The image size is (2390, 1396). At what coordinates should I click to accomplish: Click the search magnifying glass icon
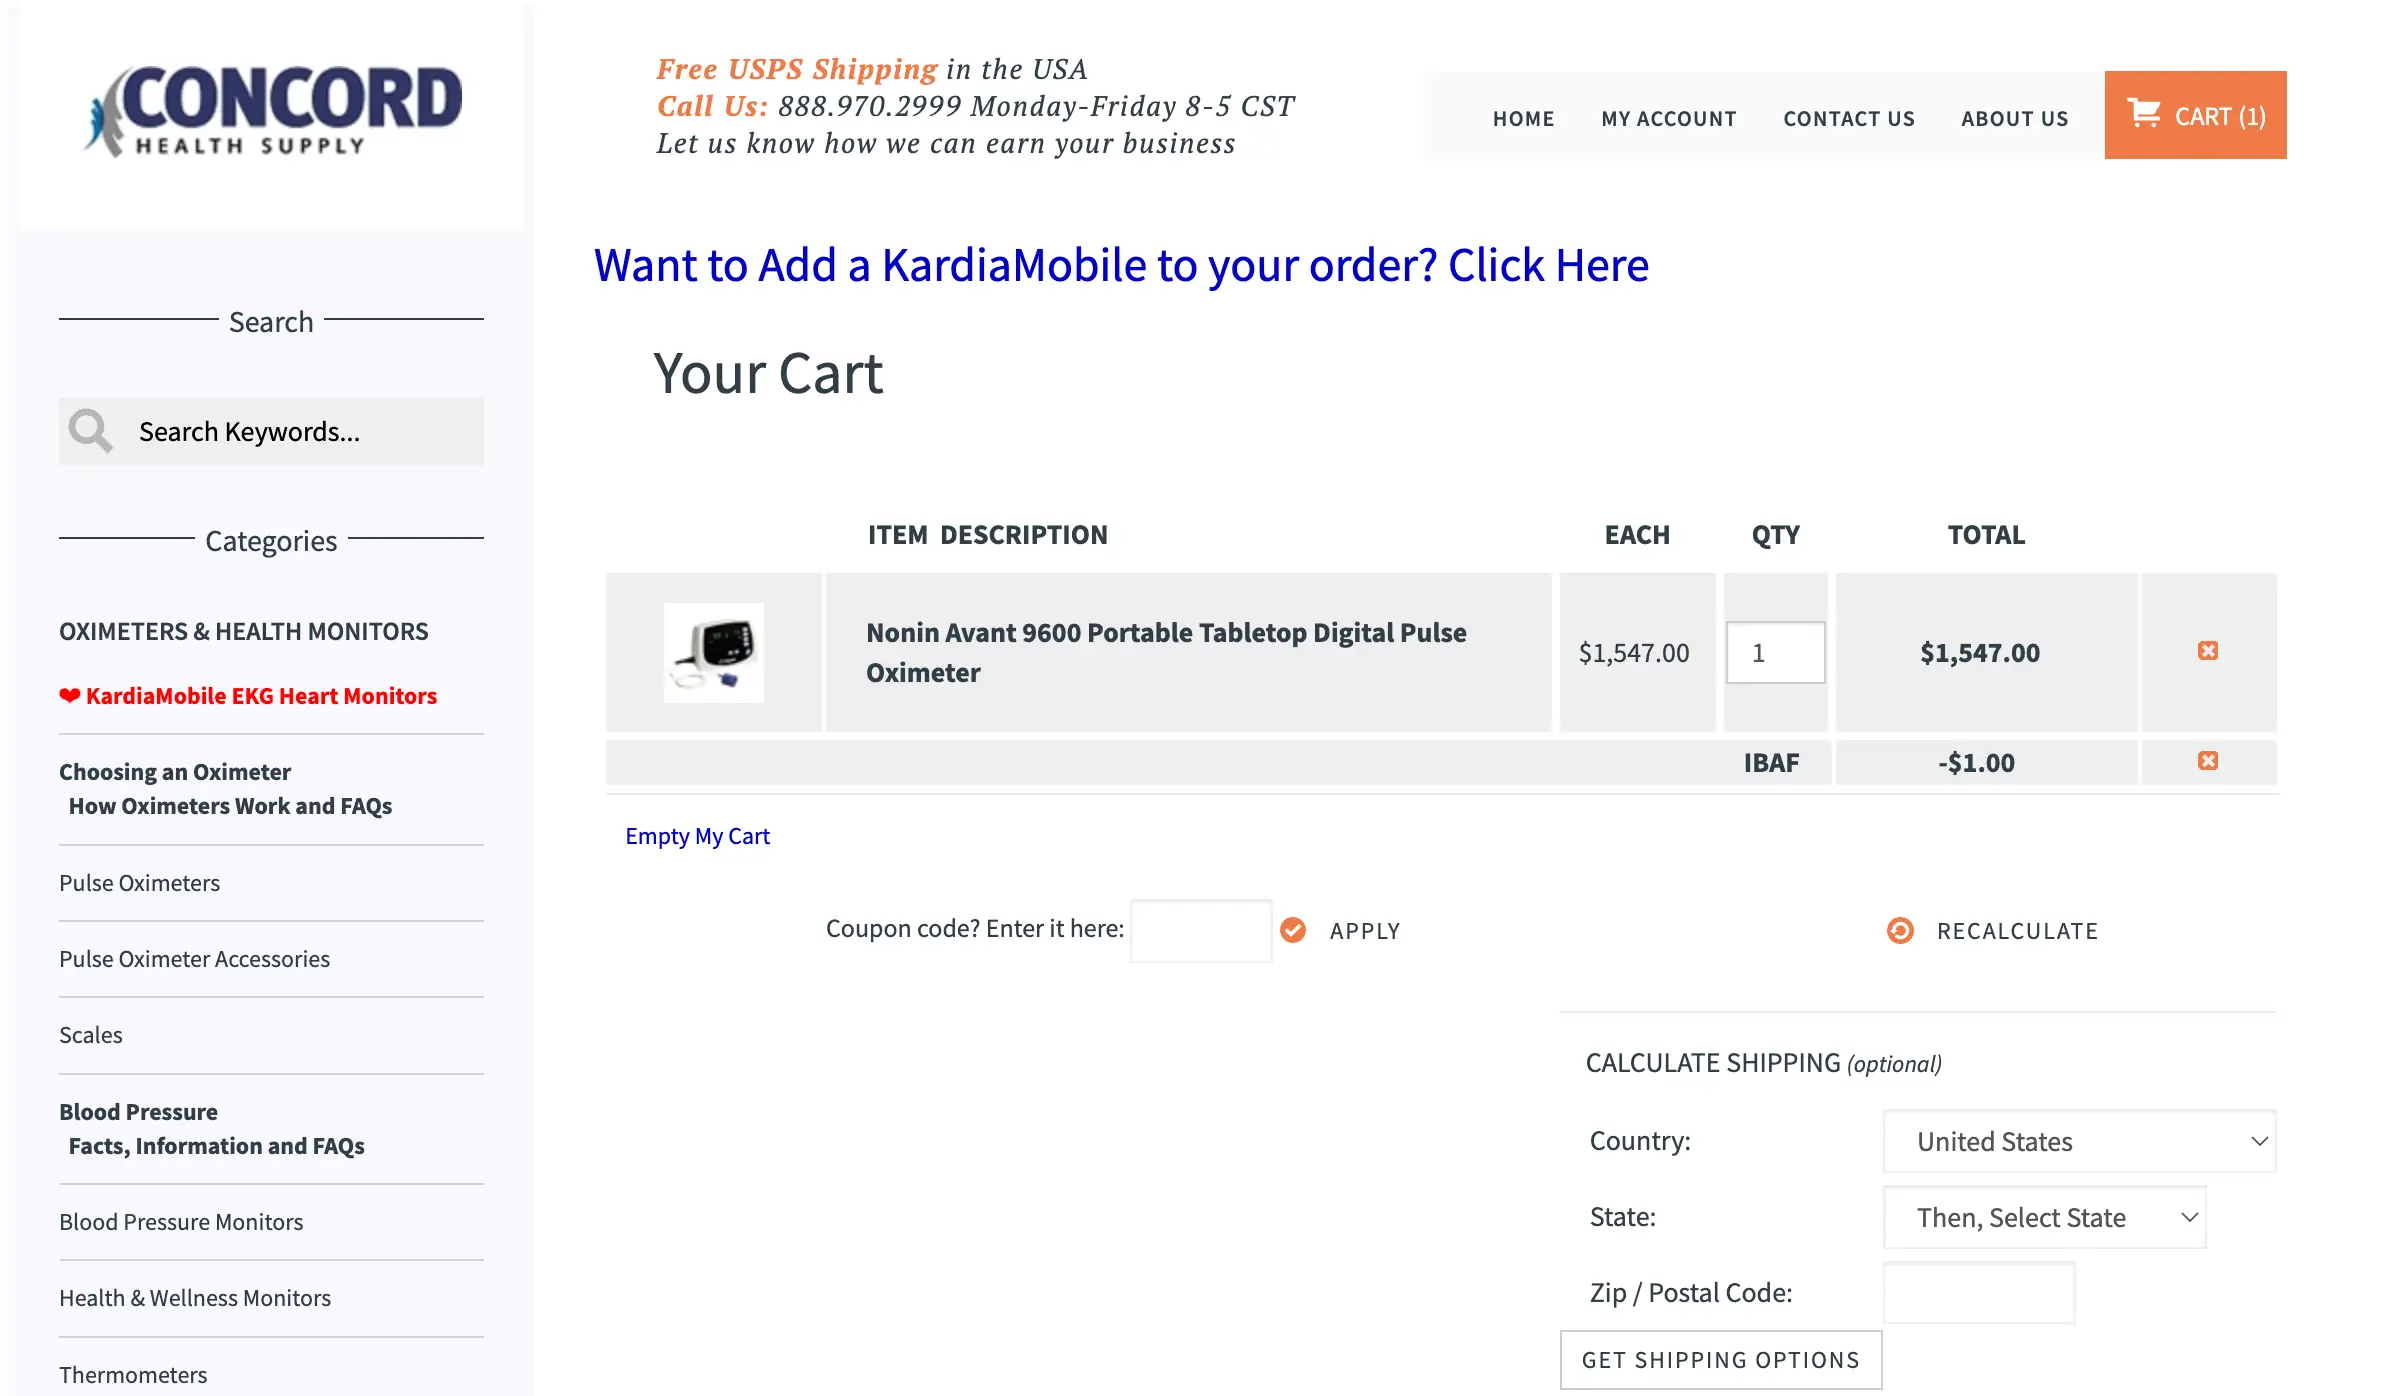(x=90, y=431)
